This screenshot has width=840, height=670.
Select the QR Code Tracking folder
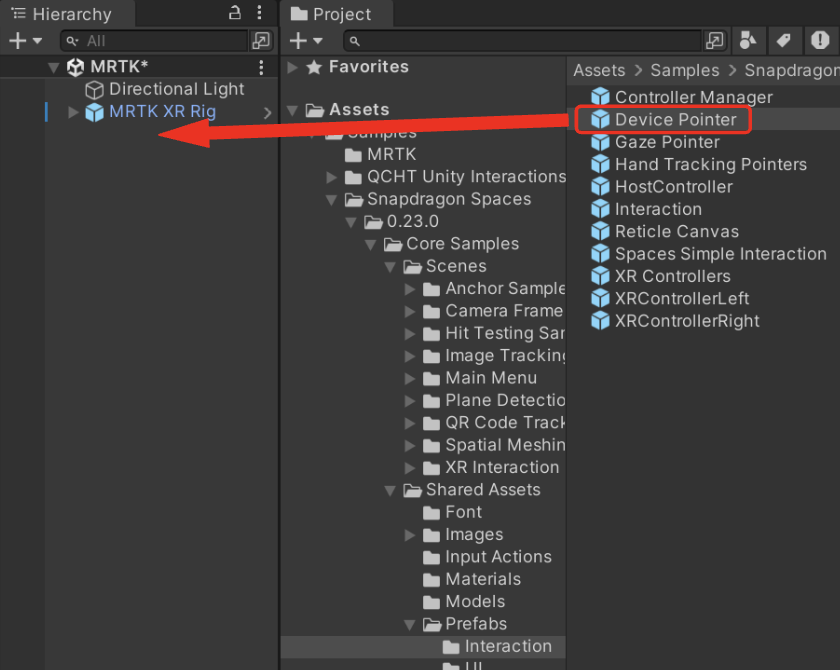pos(494,423)
